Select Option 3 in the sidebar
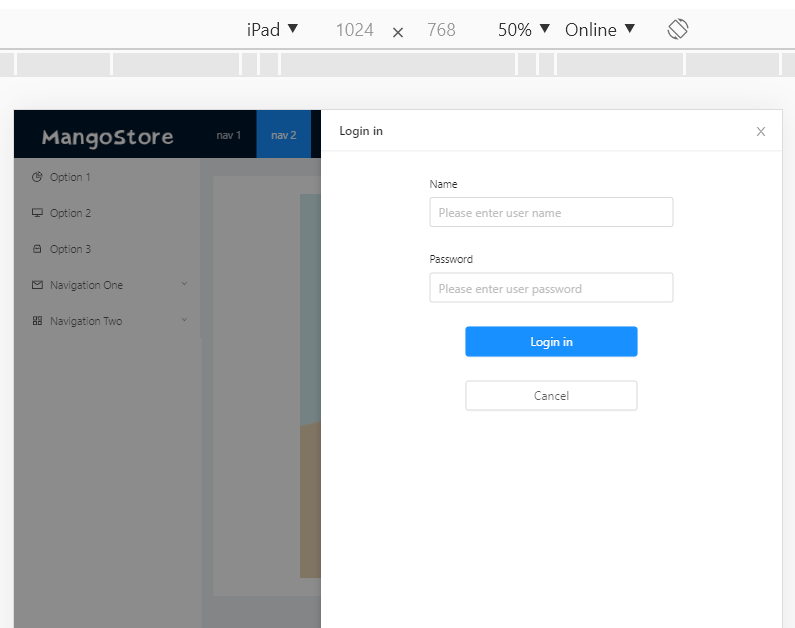This screenshot has width=795, height=628. 107,249
